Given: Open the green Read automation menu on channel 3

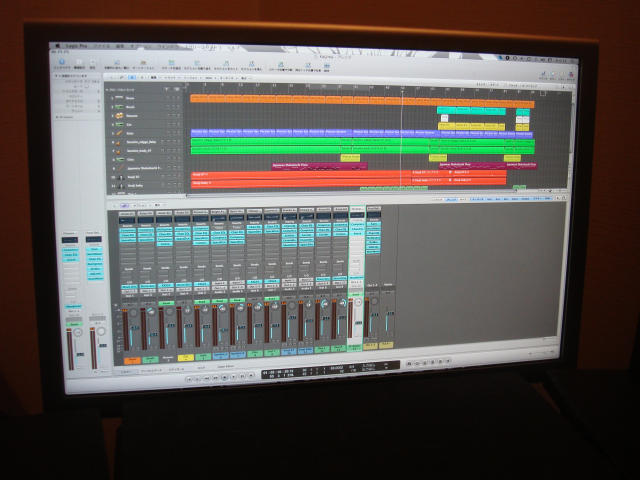Looking at the screenshot, I should point(166,303).
